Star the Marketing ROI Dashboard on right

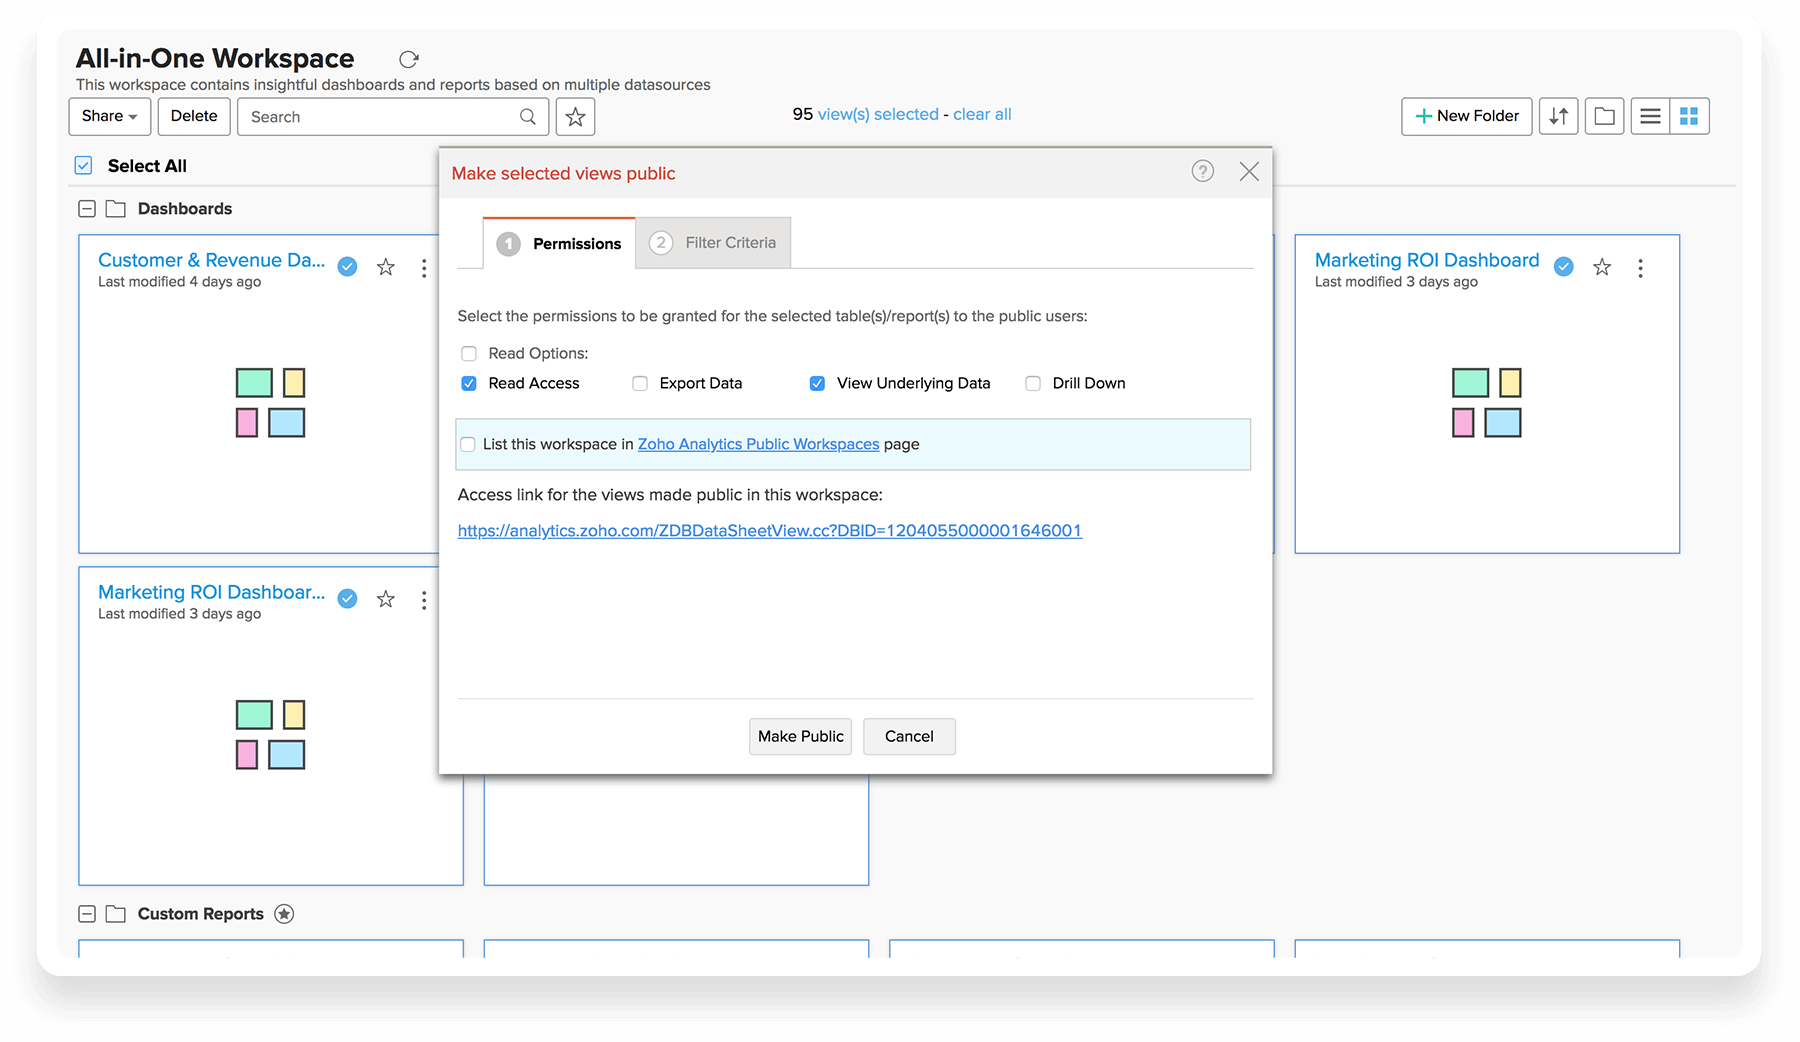point(1602,267)
